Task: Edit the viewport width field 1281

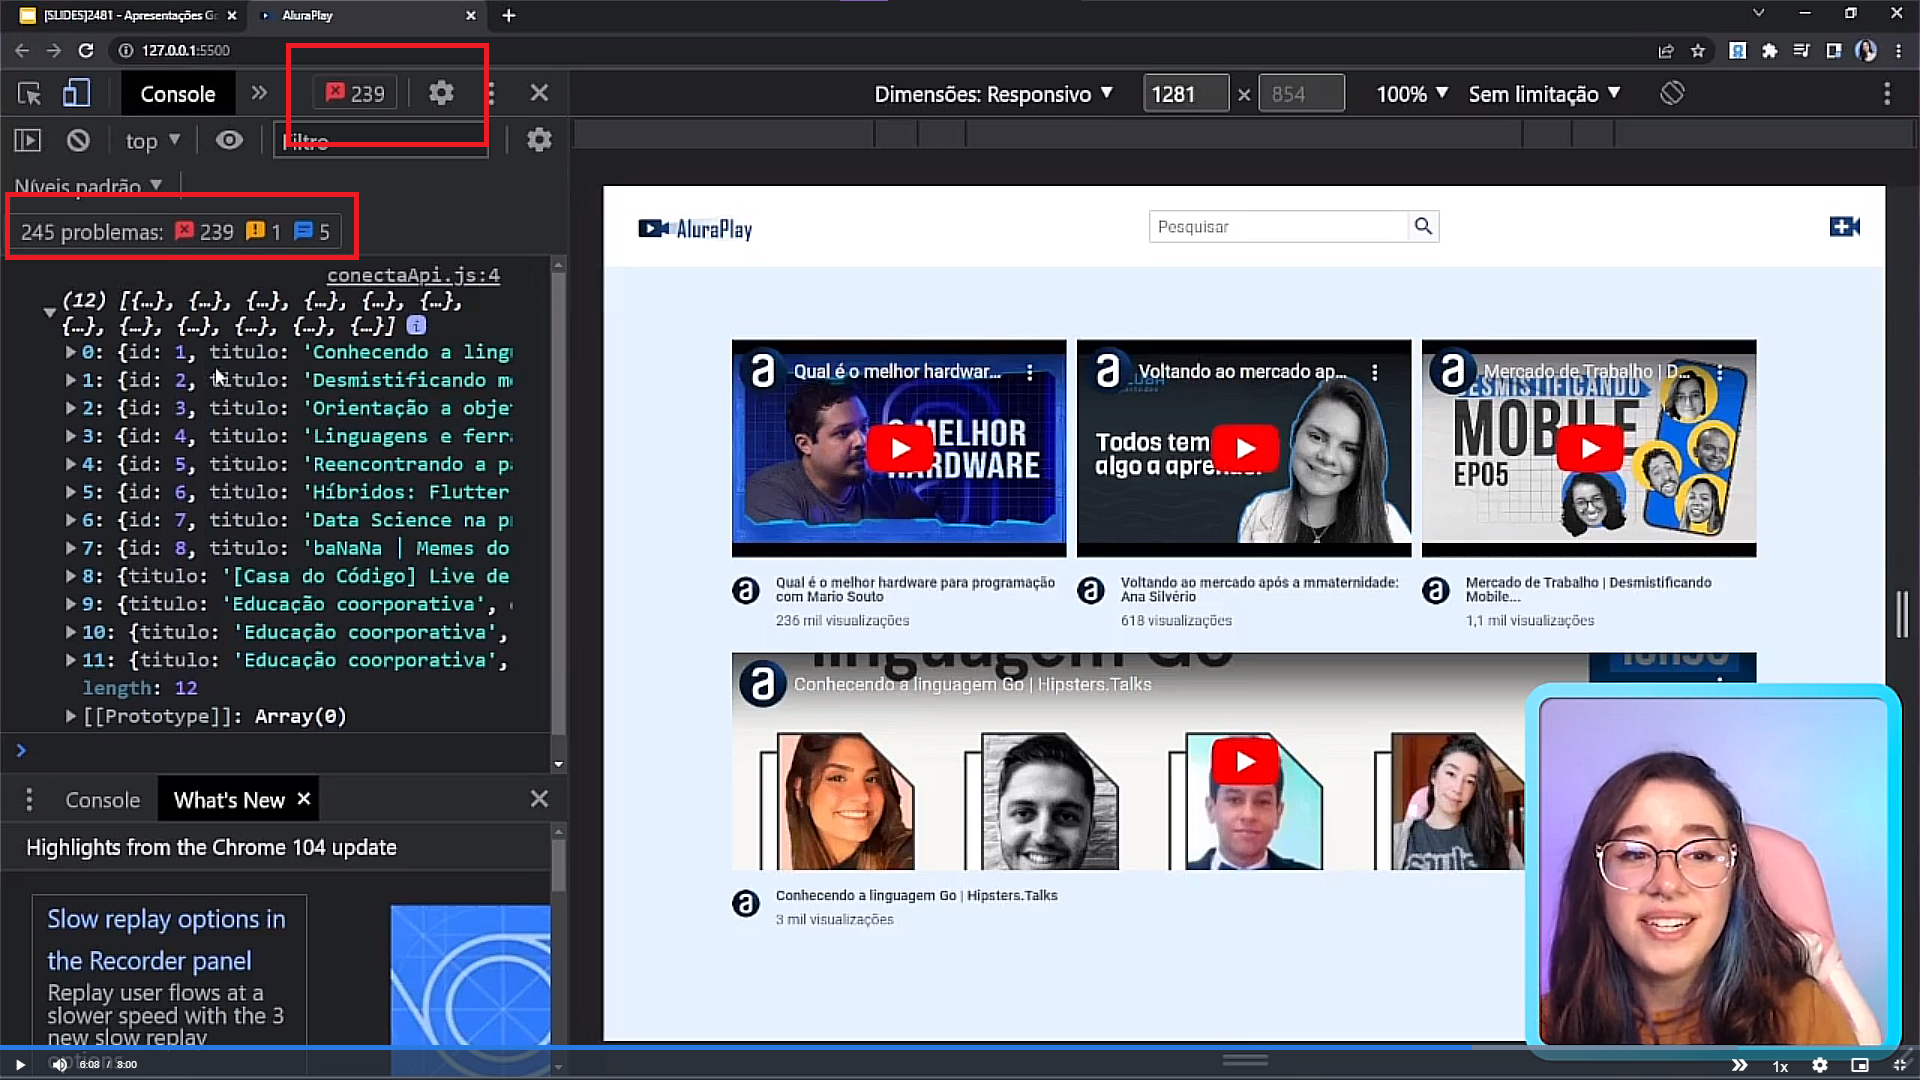Action: [1185, 94]
